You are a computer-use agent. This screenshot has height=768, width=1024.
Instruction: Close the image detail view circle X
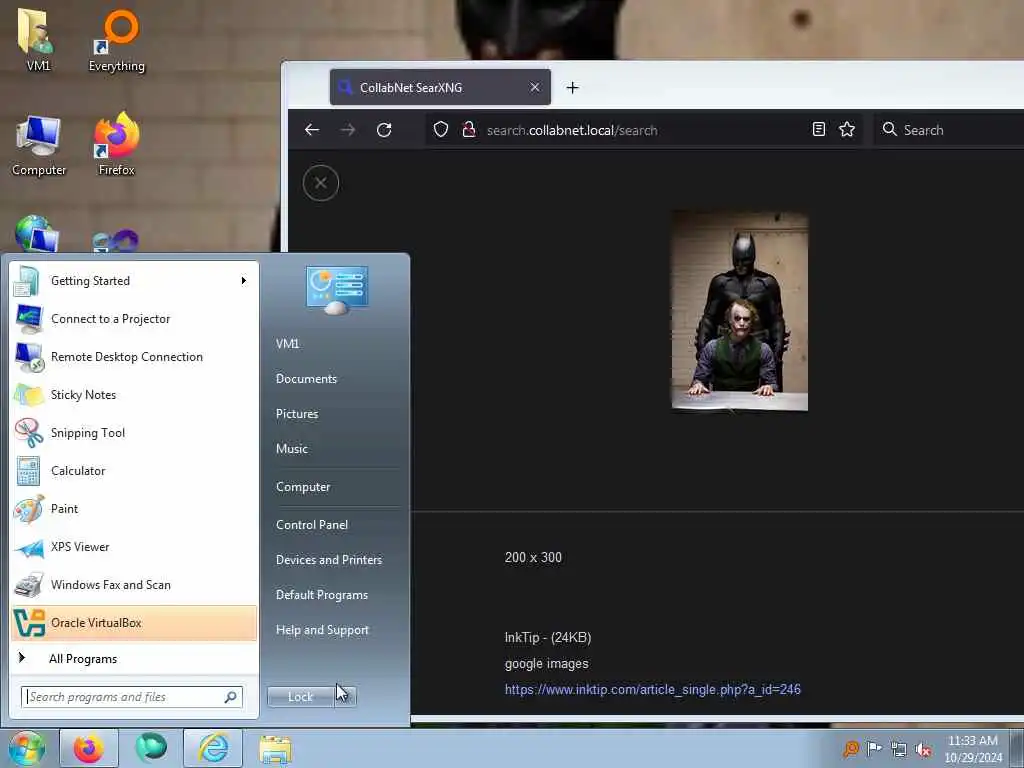321,183
